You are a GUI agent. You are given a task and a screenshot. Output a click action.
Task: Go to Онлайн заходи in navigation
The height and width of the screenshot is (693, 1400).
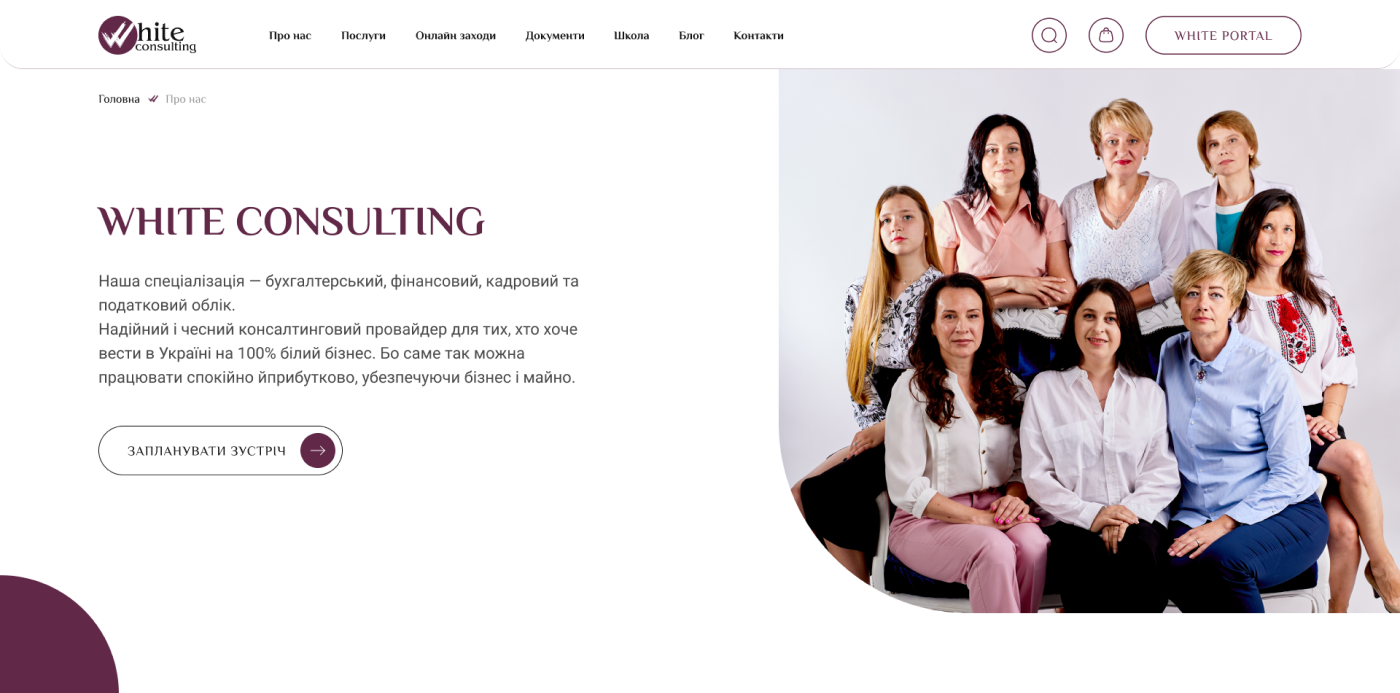pos(456,36)
